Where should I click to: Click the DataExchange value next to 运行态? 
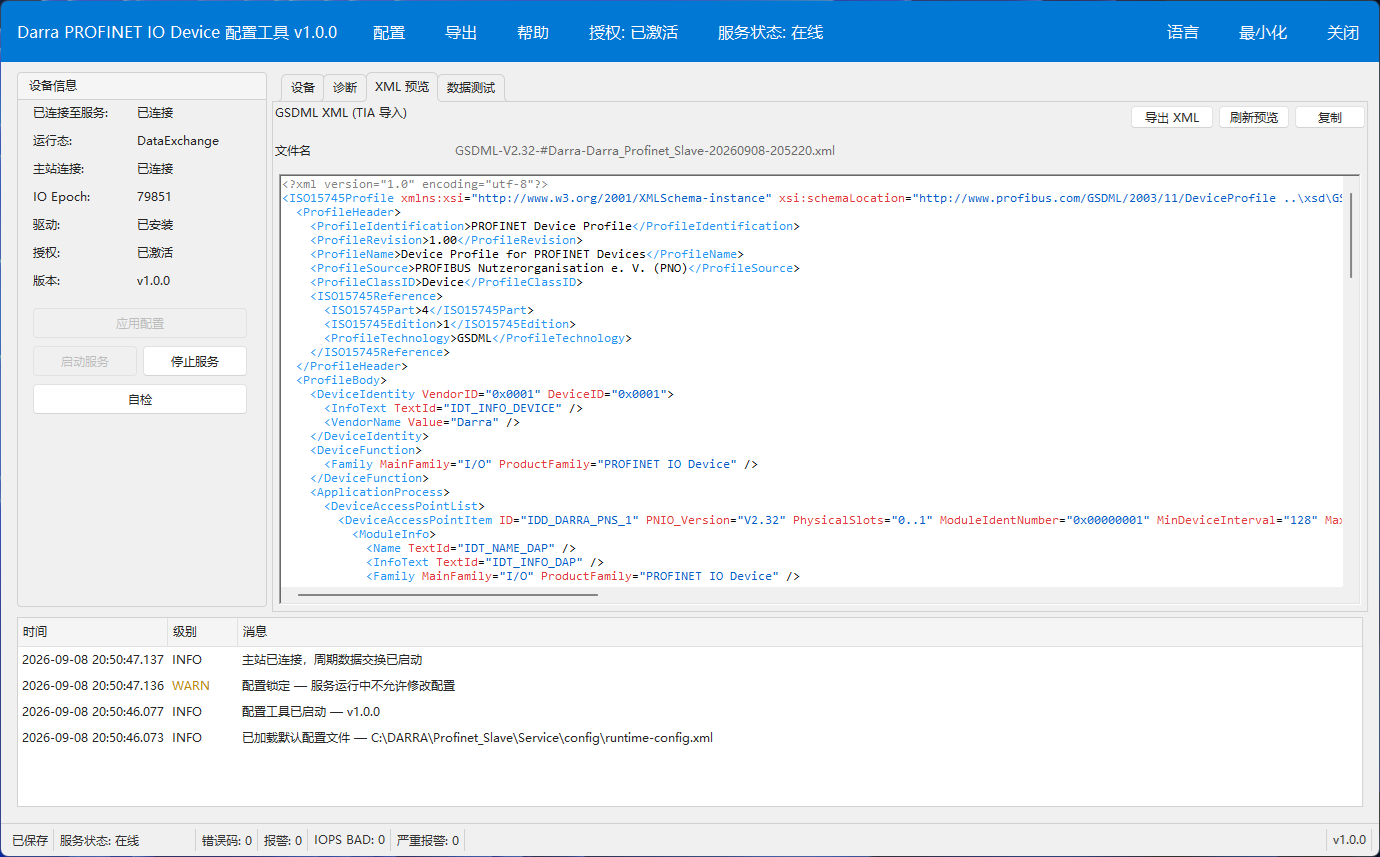(178, 141)
